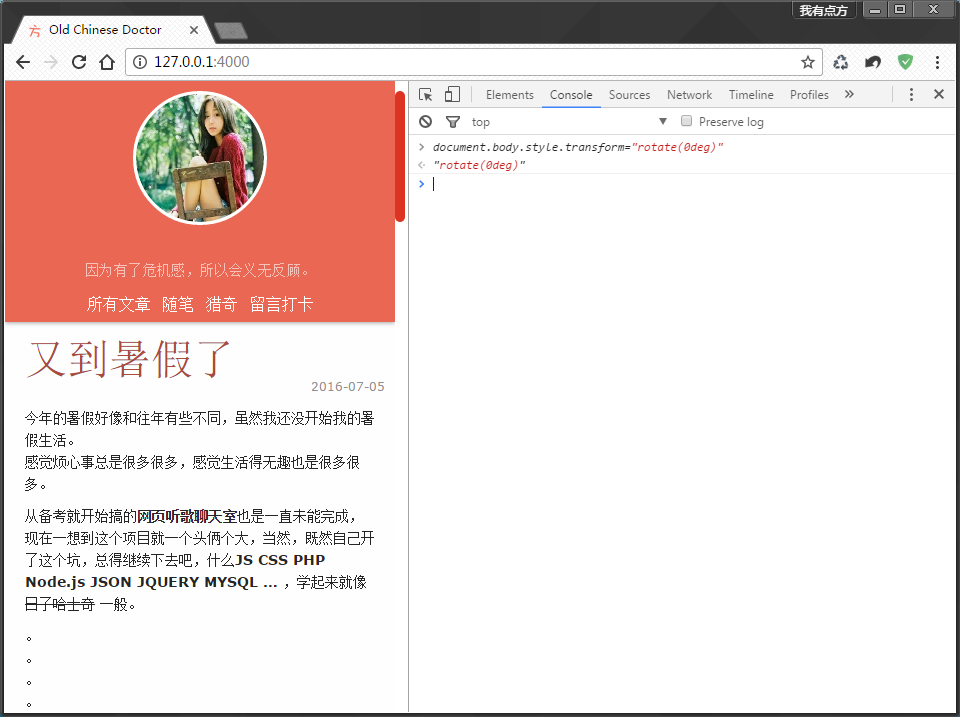Bookmark this page with star icon

(808, 62)
